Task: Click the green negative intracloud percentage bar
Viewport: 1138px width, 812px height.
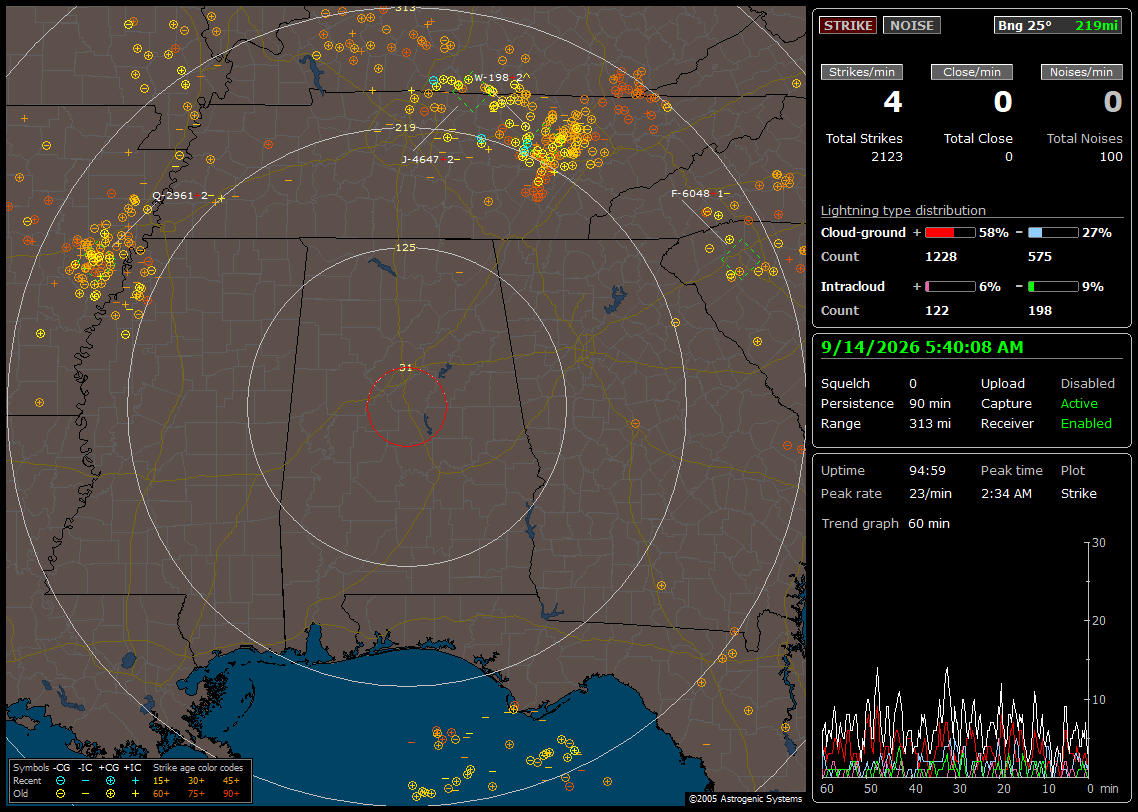Action: click(1053, 287)
